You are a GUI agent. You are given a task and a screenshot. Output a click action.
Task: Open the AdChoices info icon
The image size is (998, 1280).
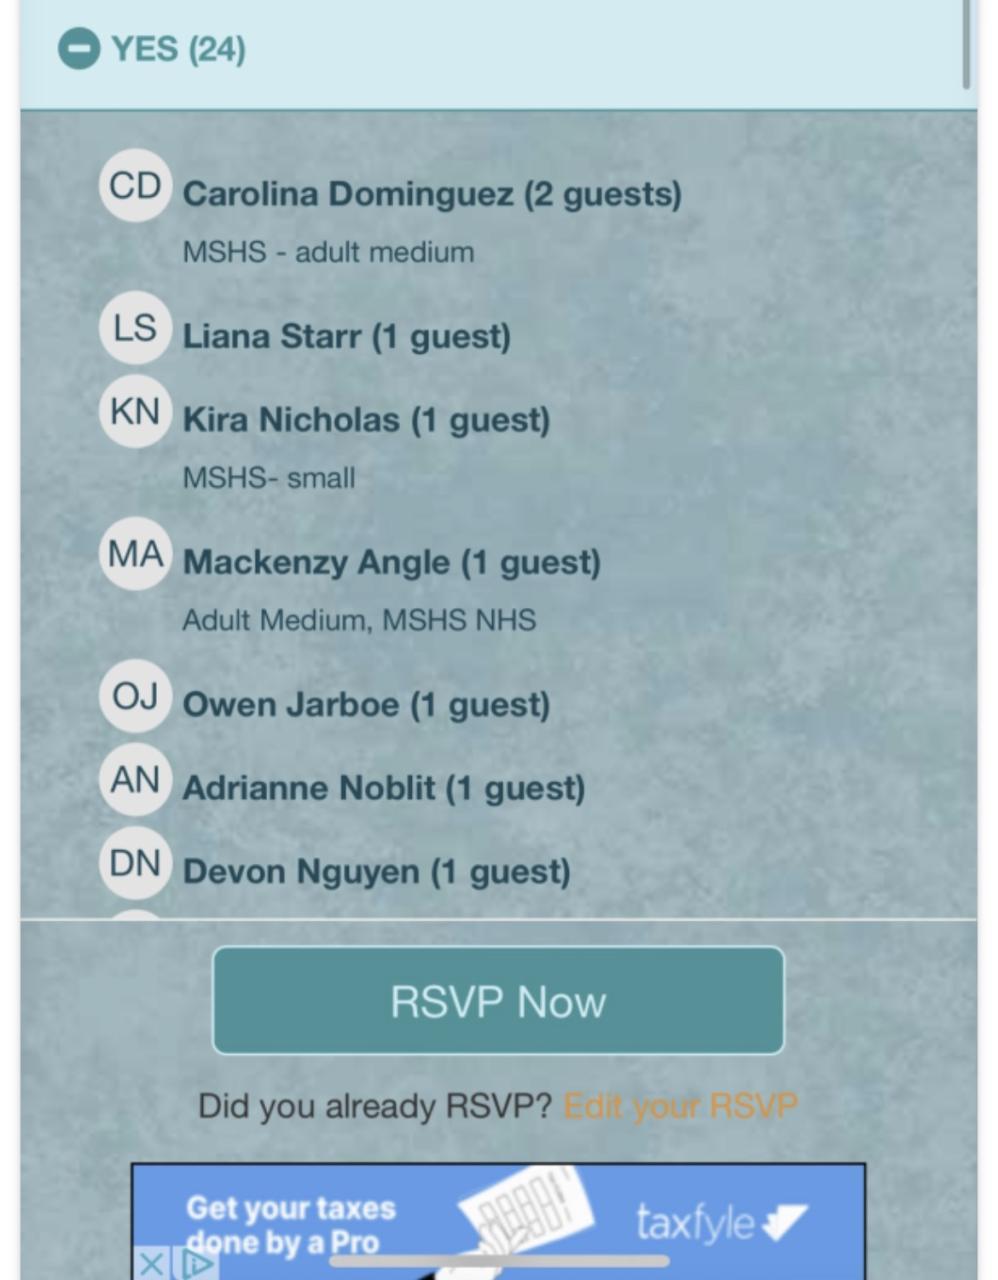197,1264
